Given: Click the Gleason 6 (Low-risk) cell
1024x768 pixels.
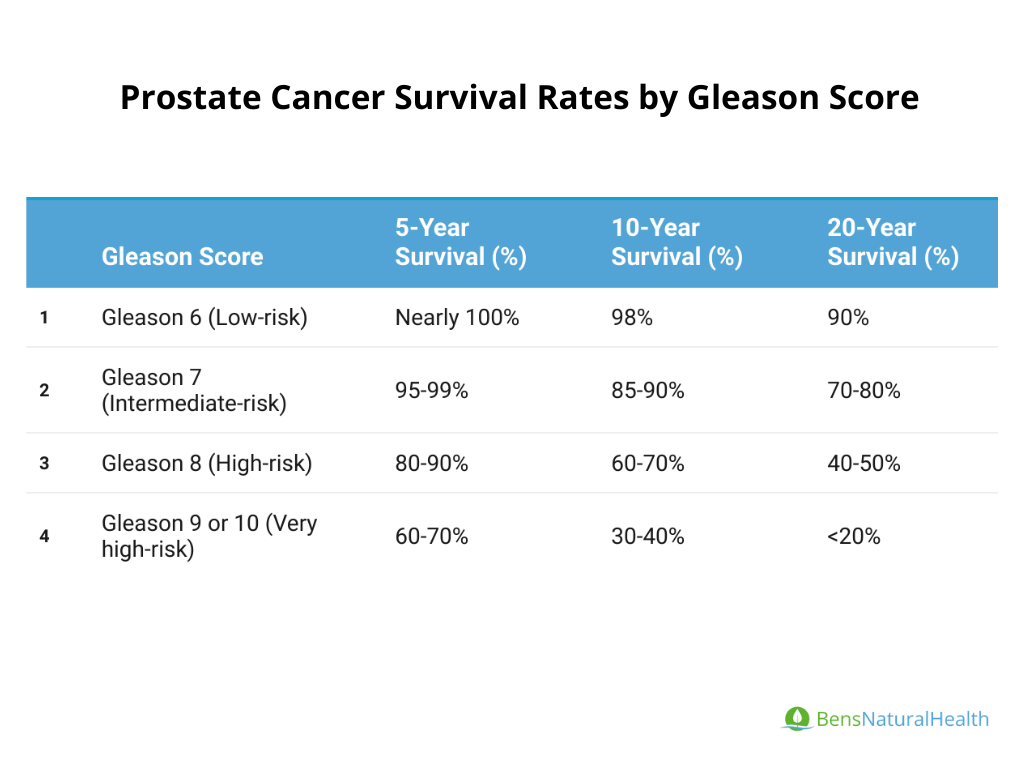Looking at the screenshot, I should 204,318.
